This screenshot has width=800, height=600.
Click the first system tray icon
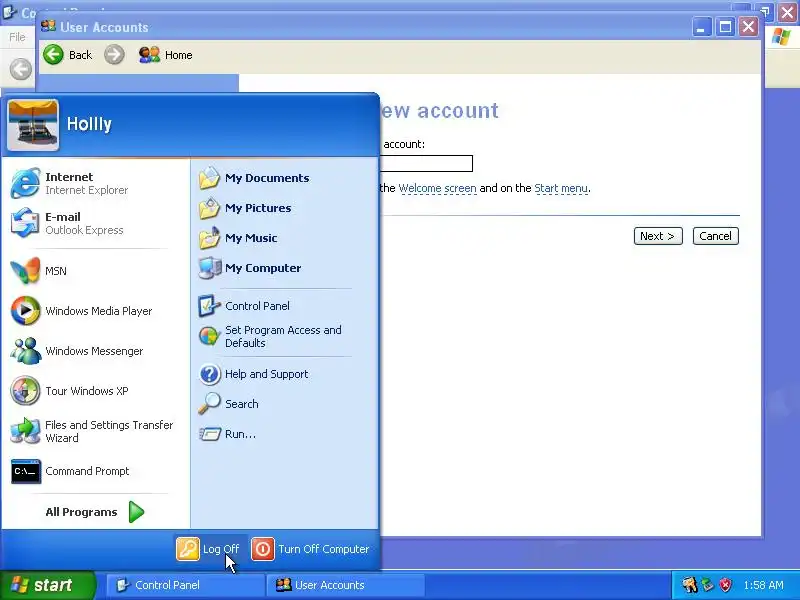[x=689, y=585]
